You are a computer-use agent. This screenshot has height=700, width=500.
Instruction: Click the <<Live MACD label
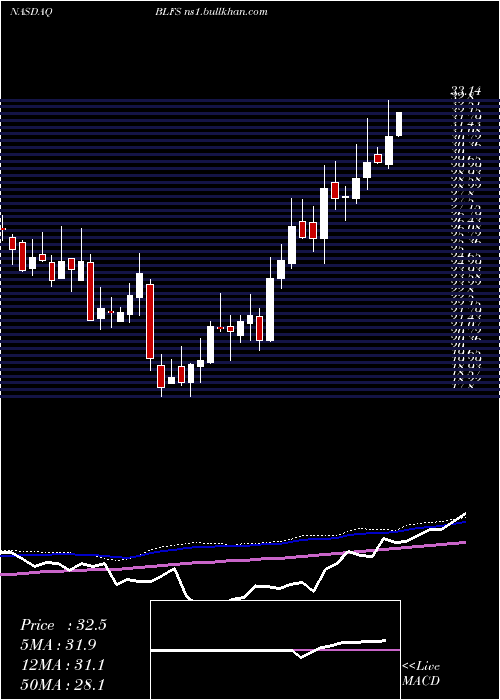click(x=421, y=674)
